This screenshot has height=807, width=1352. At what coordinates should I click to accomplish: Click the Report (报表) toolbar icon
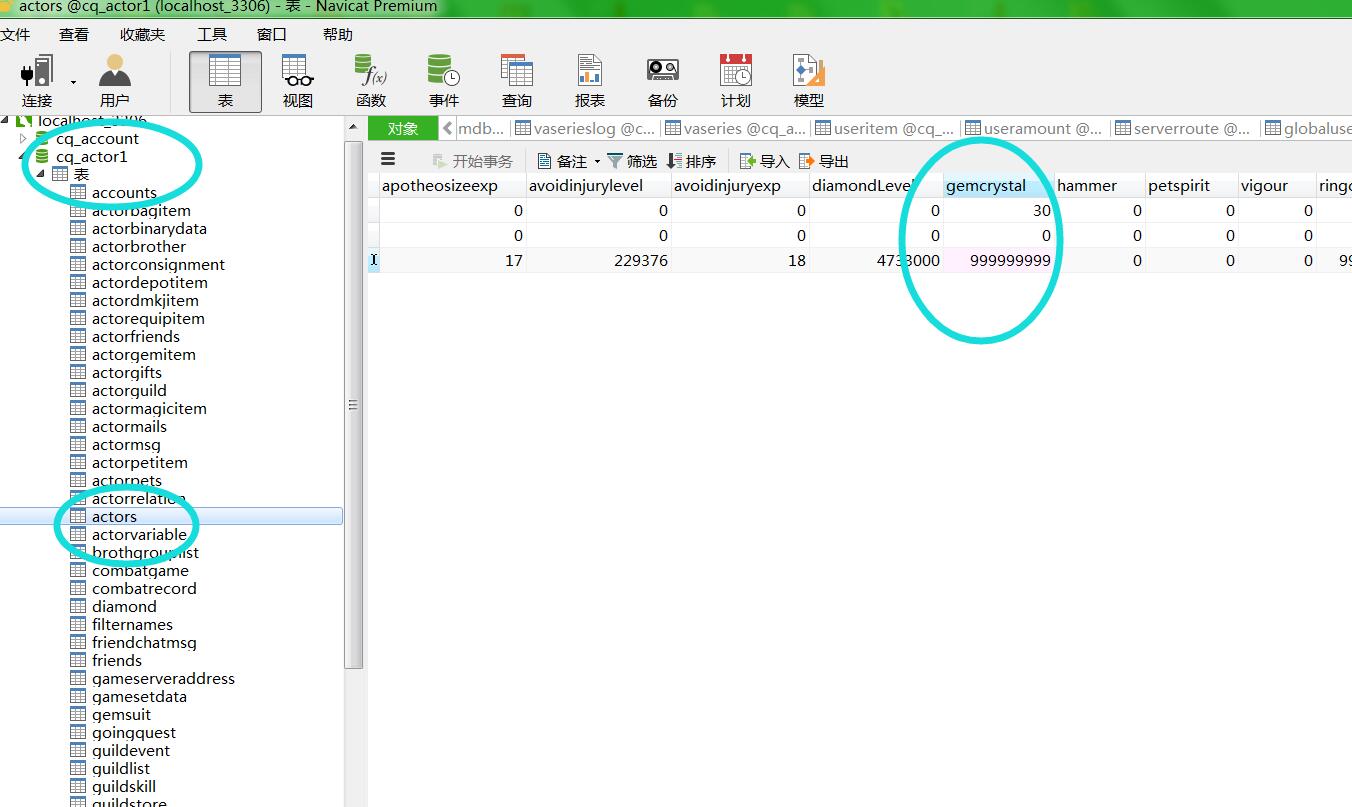point(589,74)
